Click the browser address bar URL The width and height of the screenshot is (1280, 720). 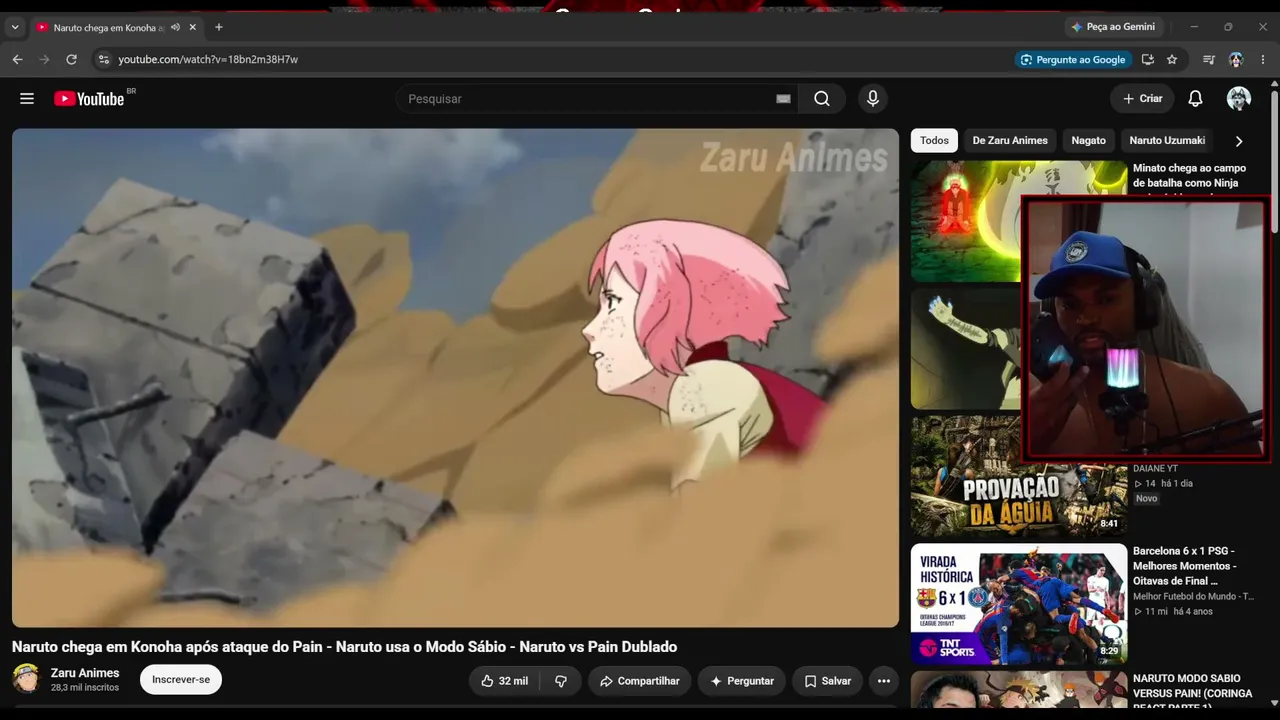pos(208,60)
